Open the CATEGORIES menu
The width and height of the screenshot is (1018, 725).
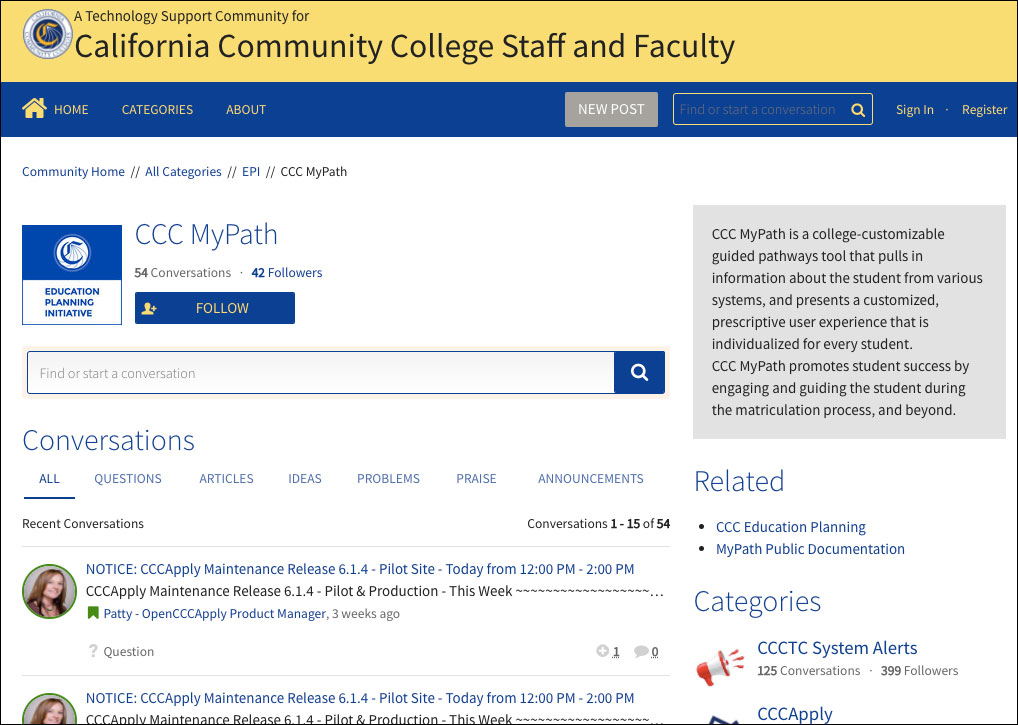point(157,110)
